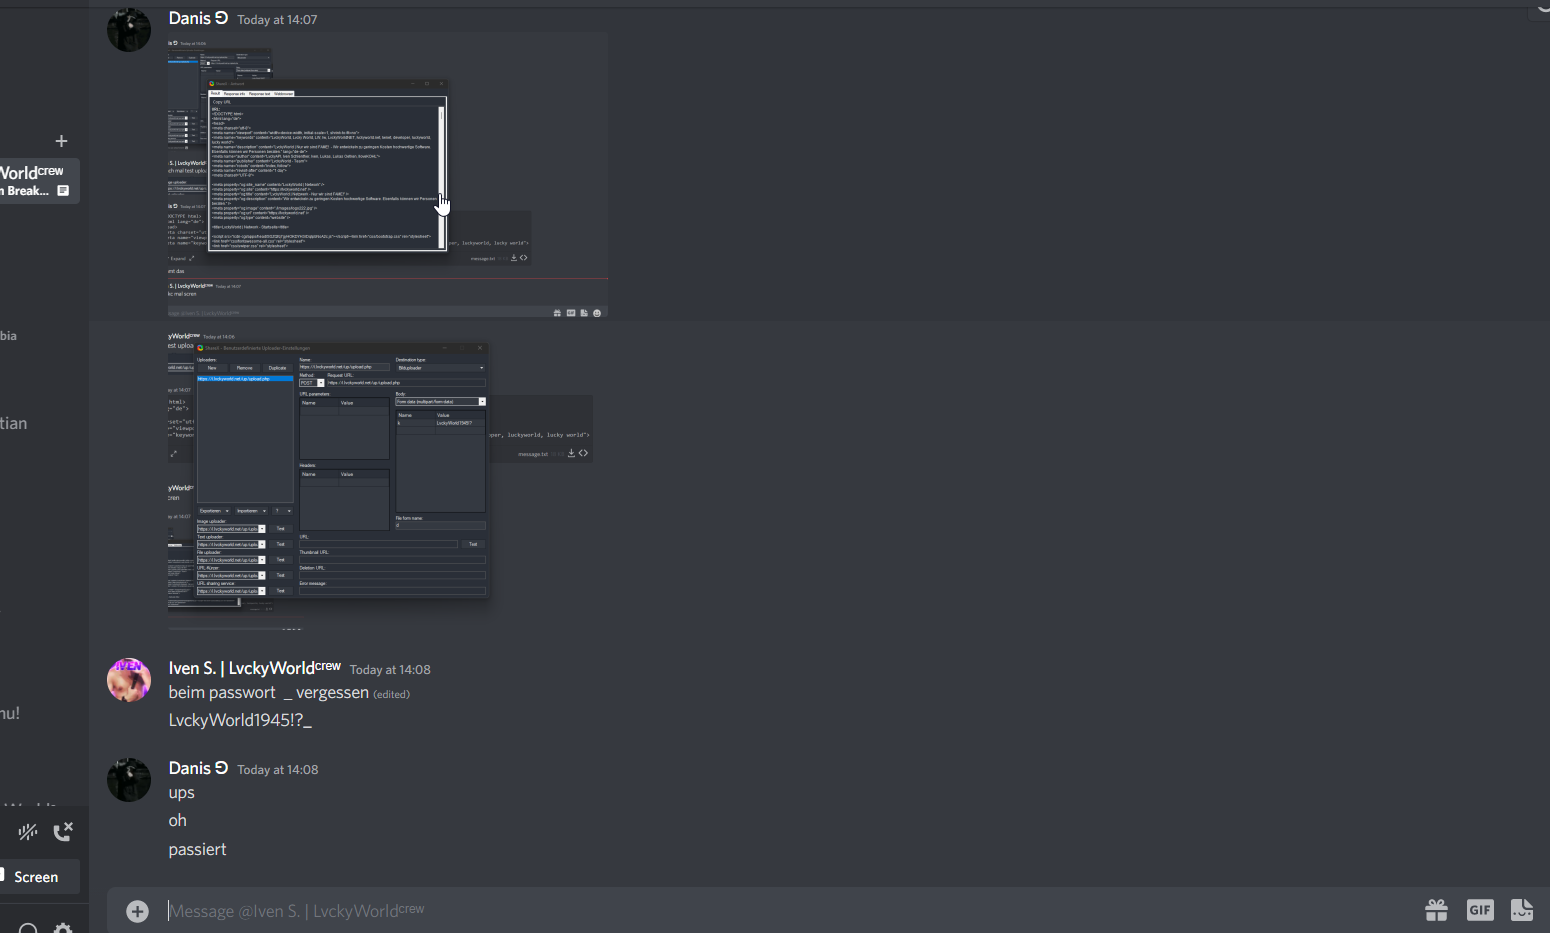The height and width of the screenshot is (933, 1550).
Task: Open the sticker picker
Action: tap(1521, 910)
